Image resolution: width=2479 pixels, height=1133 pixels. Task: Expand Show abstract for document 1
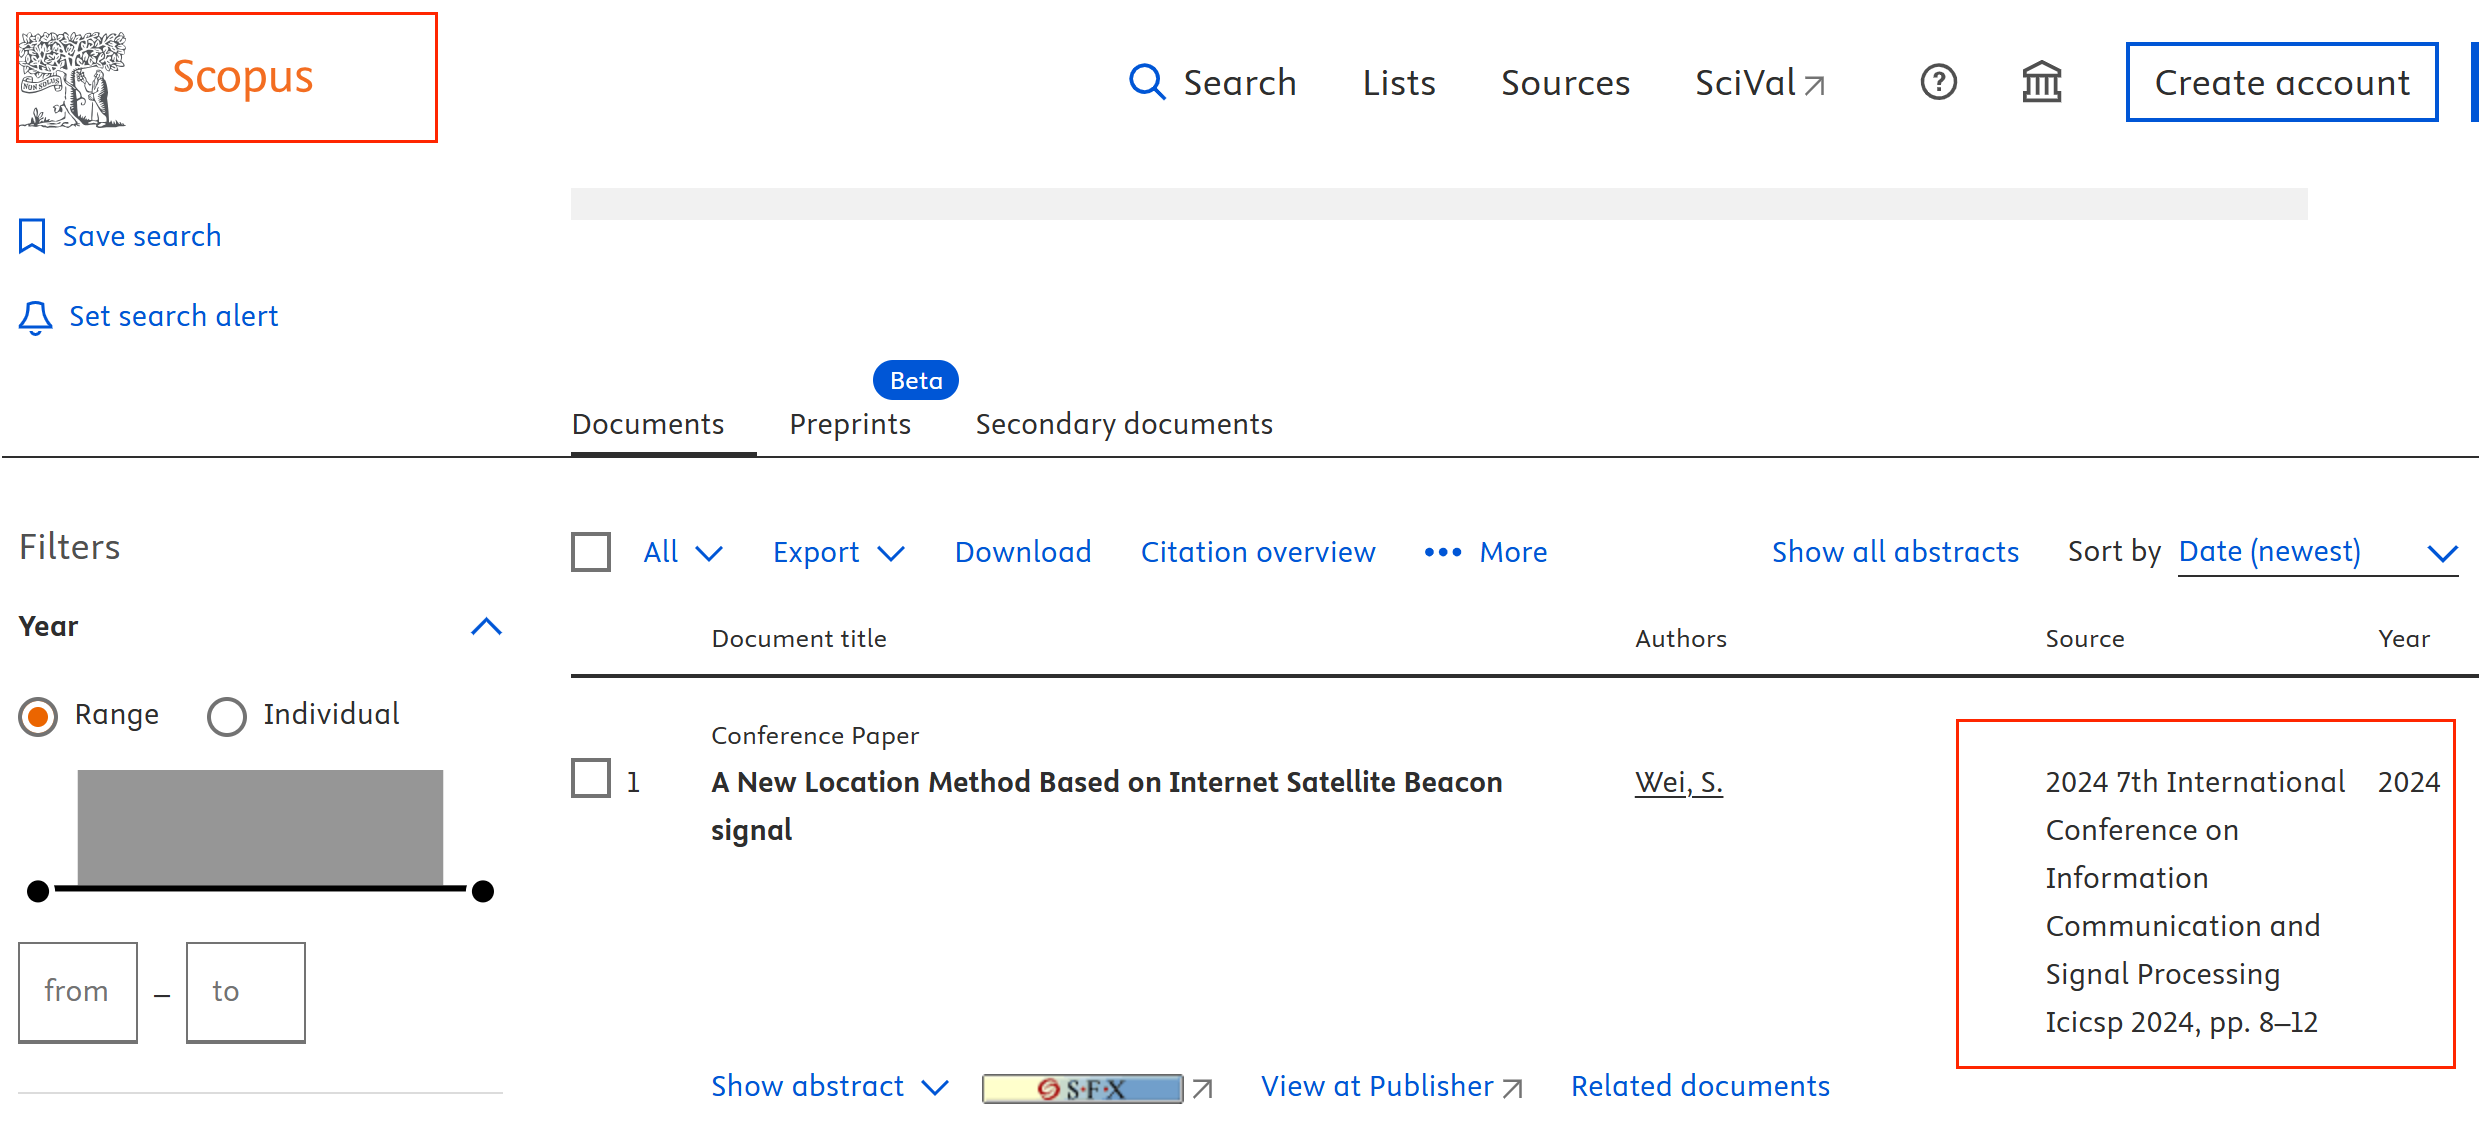point(829,1086)
